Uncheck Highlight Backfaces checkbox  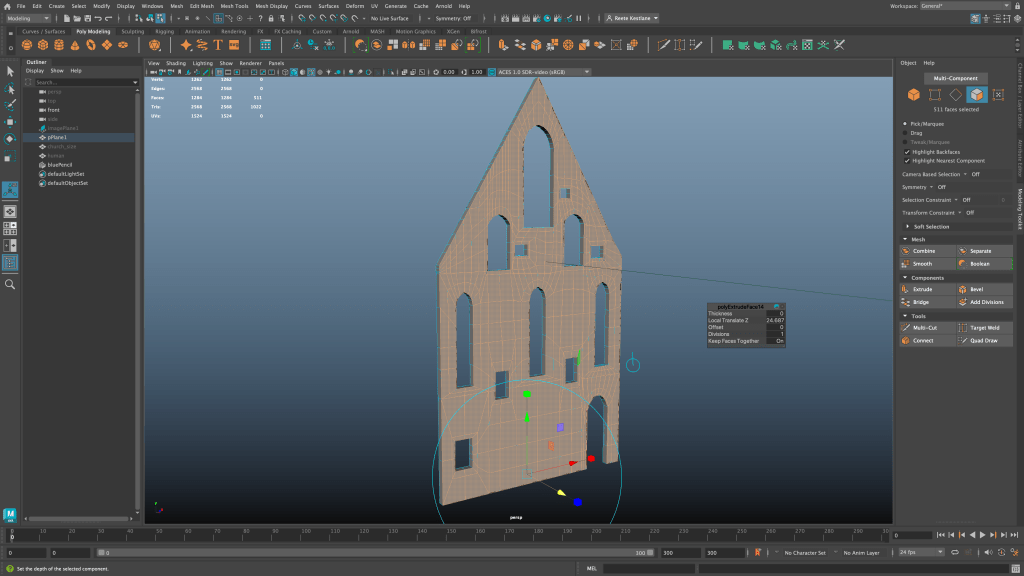[x=906, y=152]
